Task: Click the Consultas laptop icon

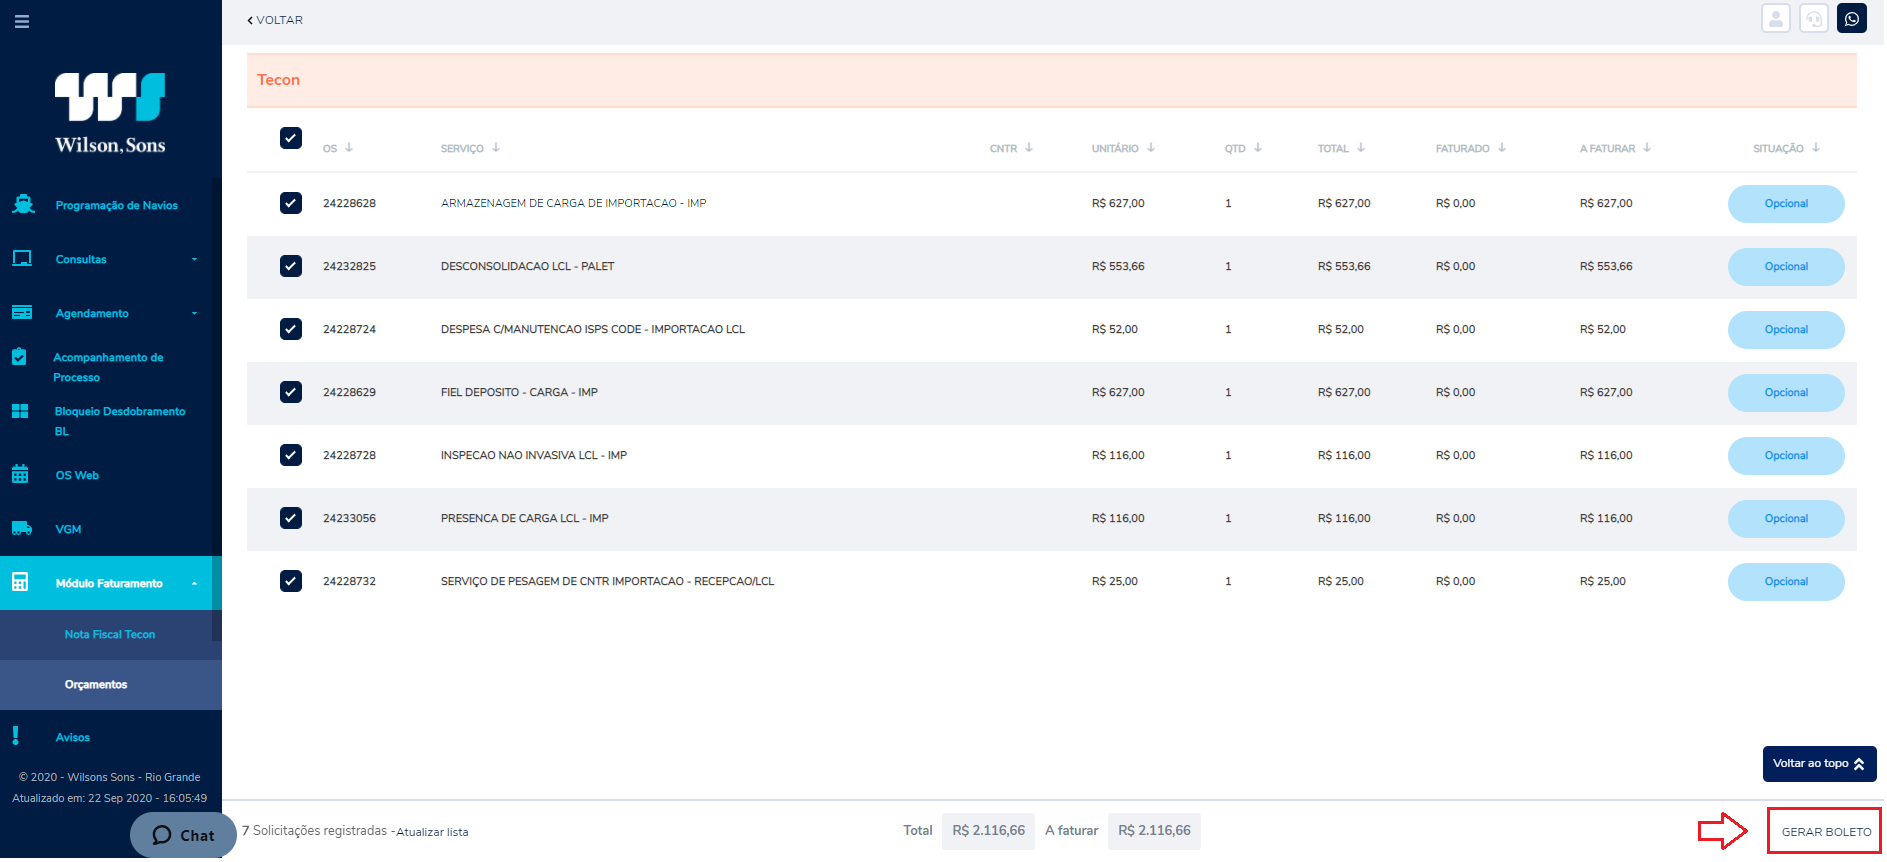Action: pos(22,258)
